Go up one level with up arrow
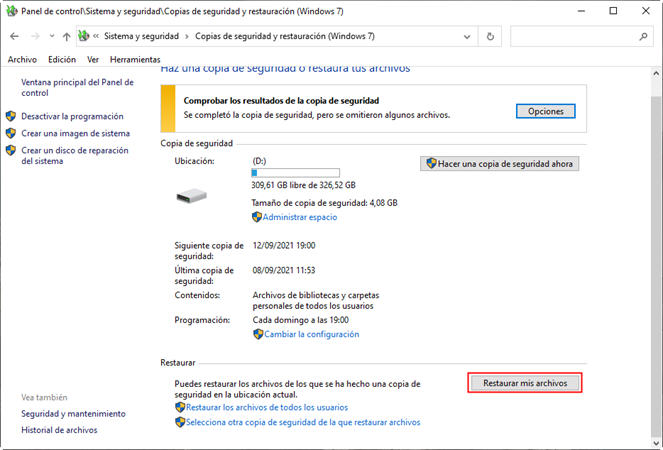This screenshot has height=450, width=663. pos(66,37)
